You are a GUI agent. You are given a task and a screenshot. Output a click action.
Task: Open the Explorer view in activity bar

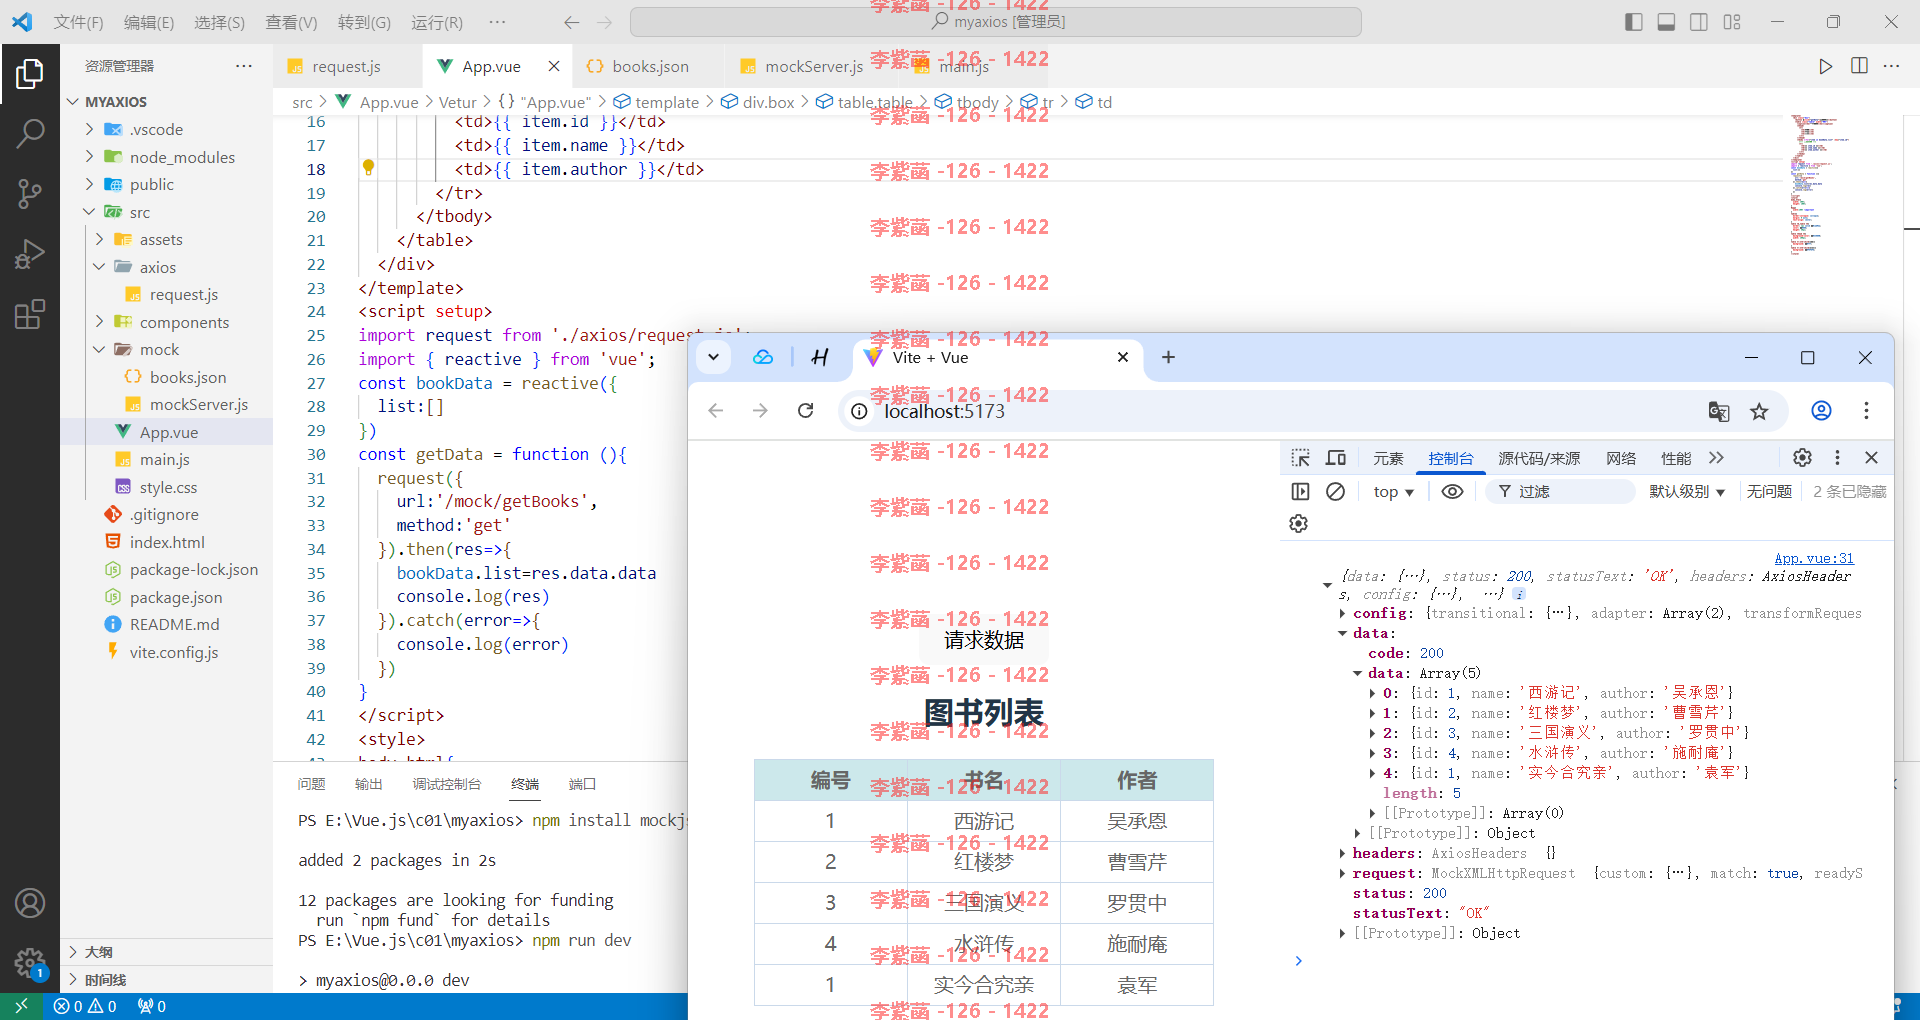click(x=30, y=73)
